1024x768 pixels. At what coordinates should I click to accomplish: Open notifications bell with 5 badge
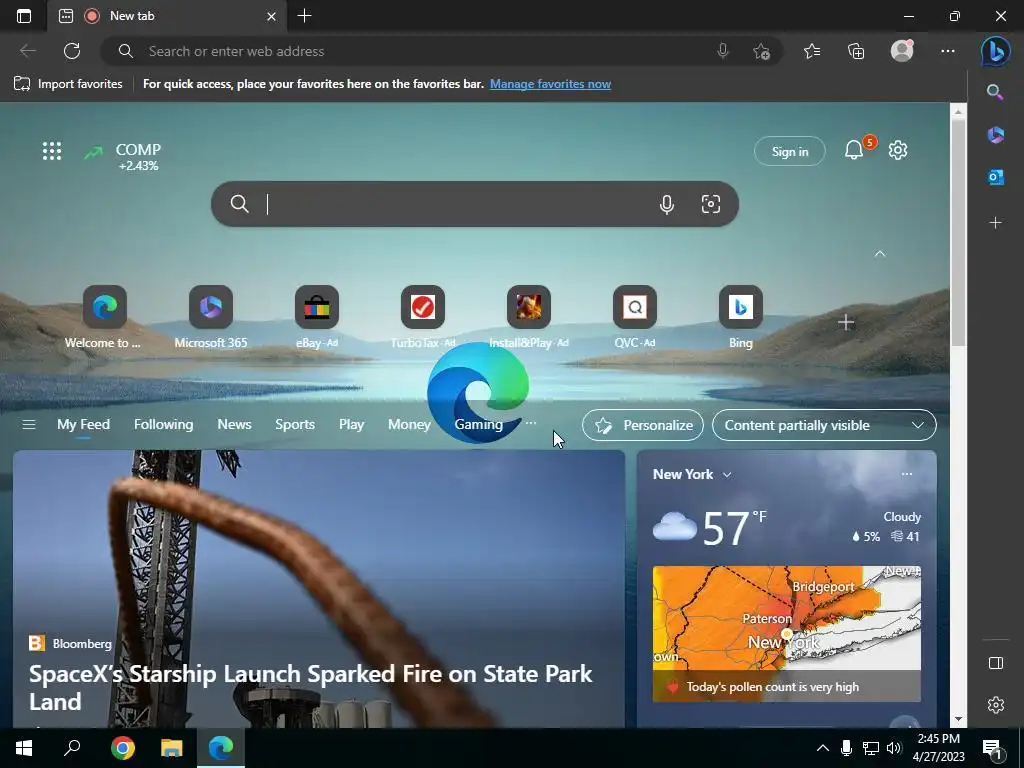[x=854, y=150]
